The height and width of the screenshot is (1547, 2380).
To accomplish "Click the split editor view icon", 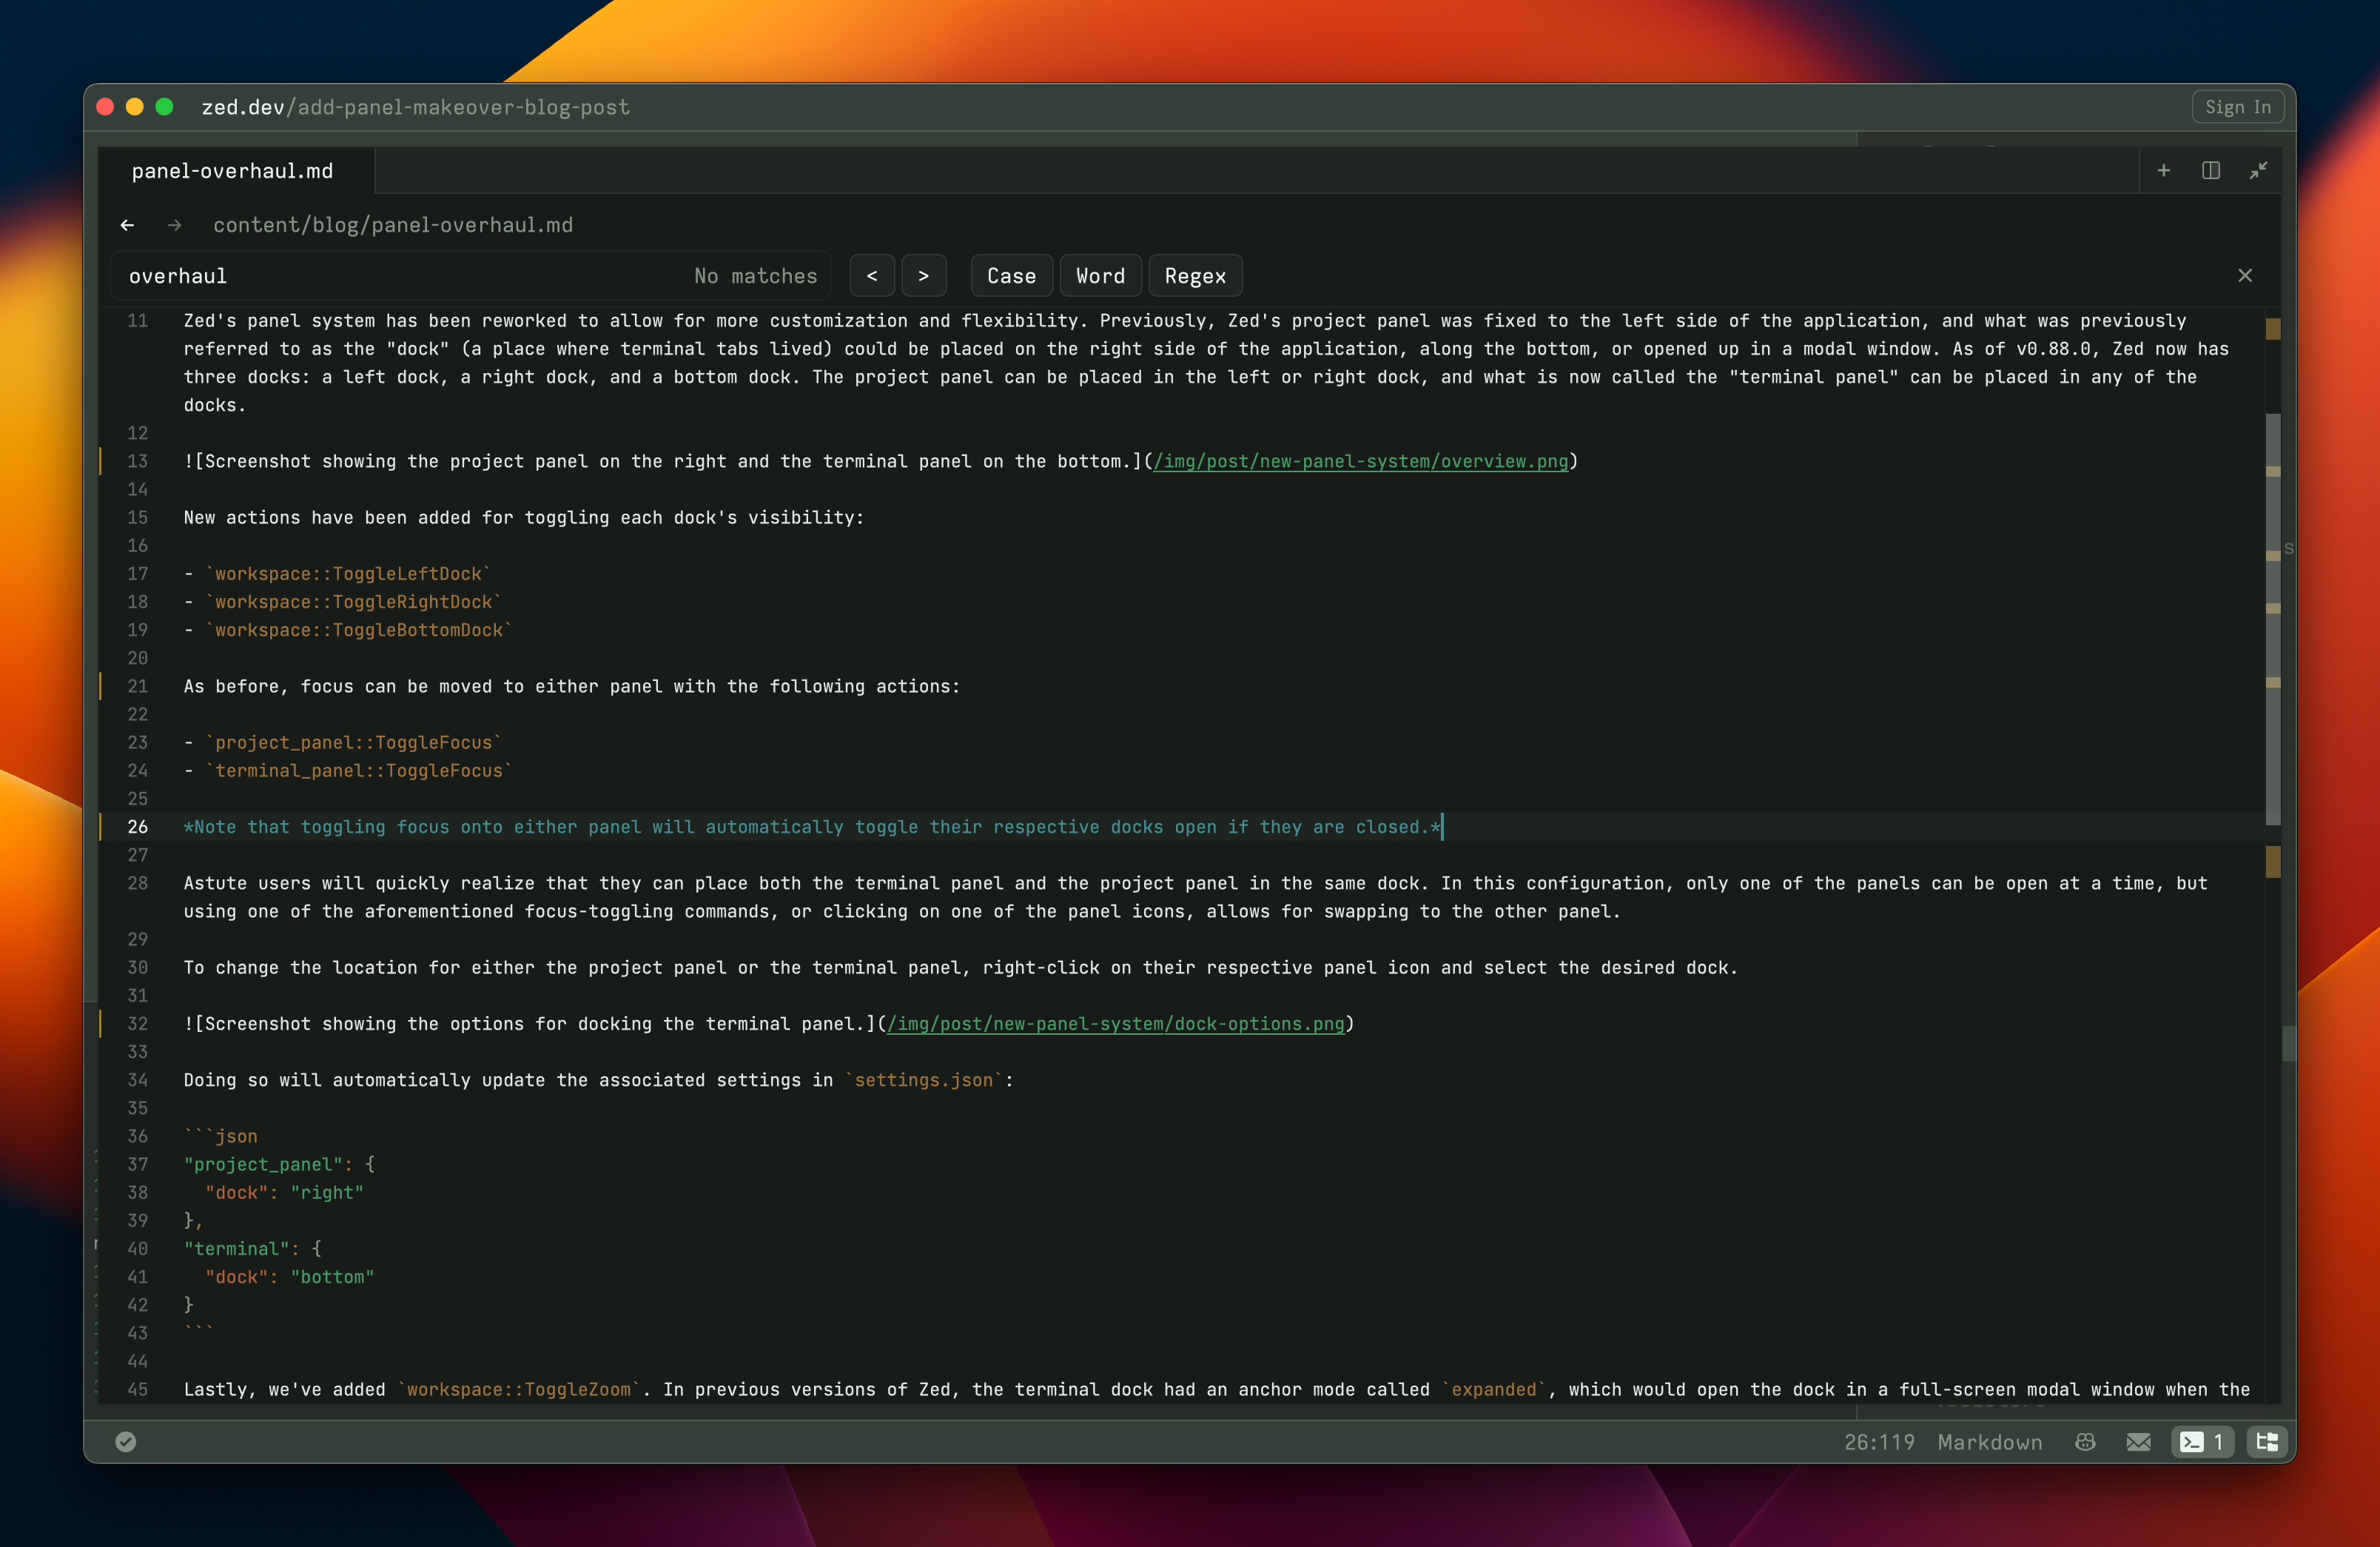I will coord(2212,172).
